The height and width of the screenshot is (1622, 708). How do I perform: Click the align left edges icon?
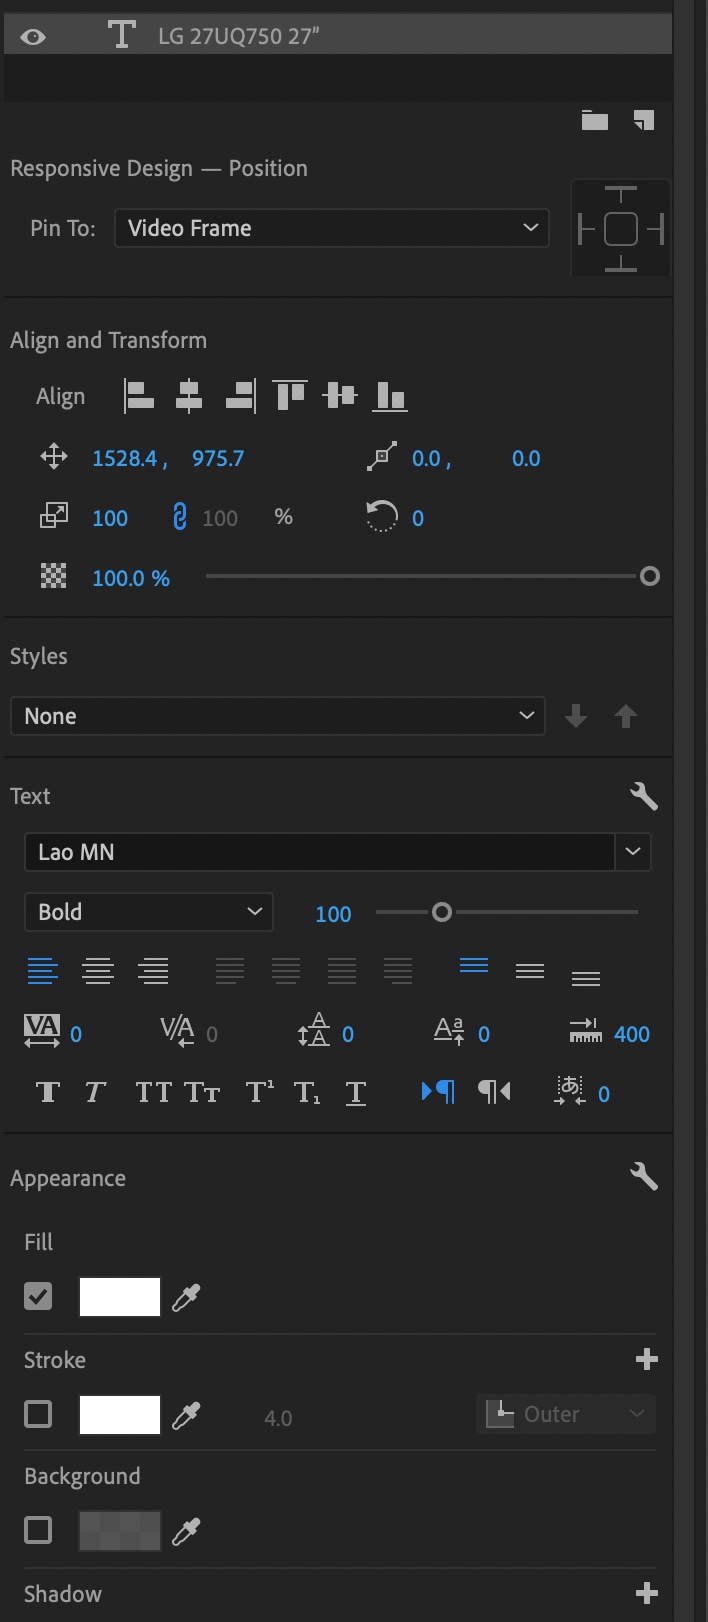point(139,396)
